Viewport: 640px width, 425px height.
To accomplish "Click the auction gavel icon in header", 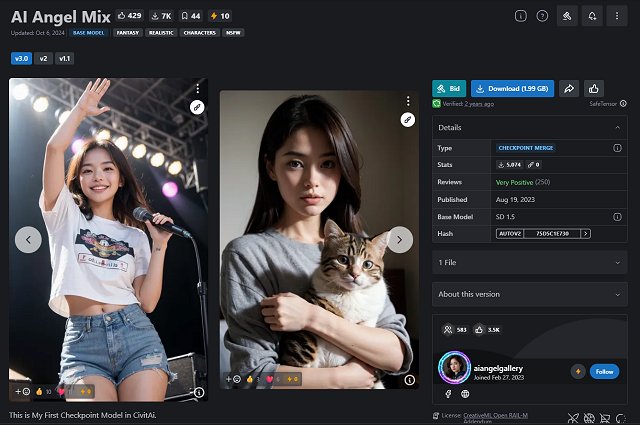I will coord(567,16).
